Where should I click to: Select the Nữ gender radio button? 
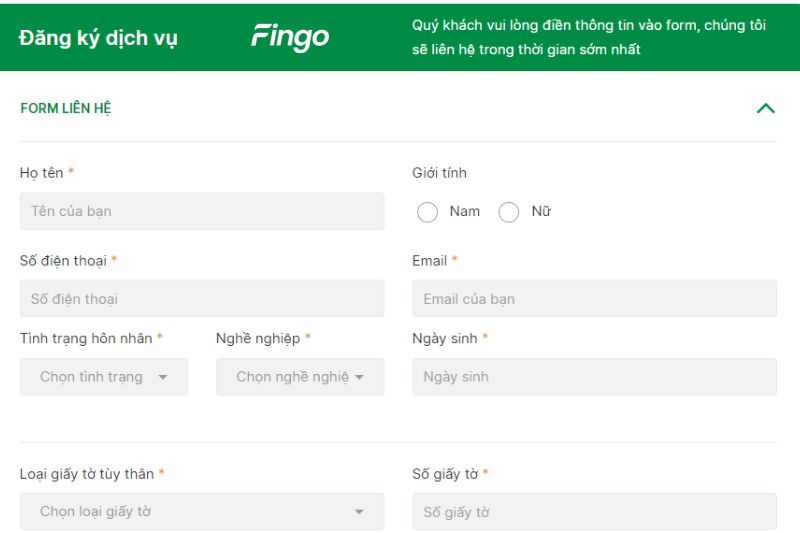508,212
